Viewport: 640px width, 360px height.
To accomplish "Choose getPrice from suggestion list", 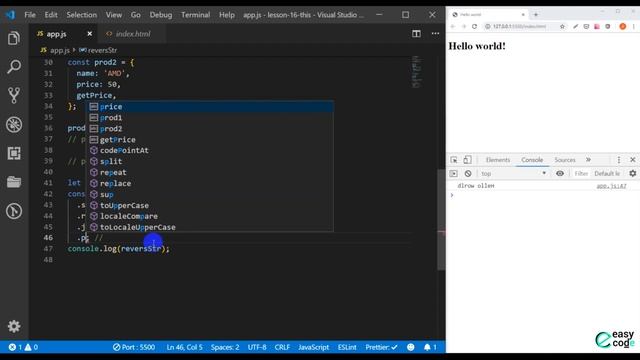I will click(211, 140).
